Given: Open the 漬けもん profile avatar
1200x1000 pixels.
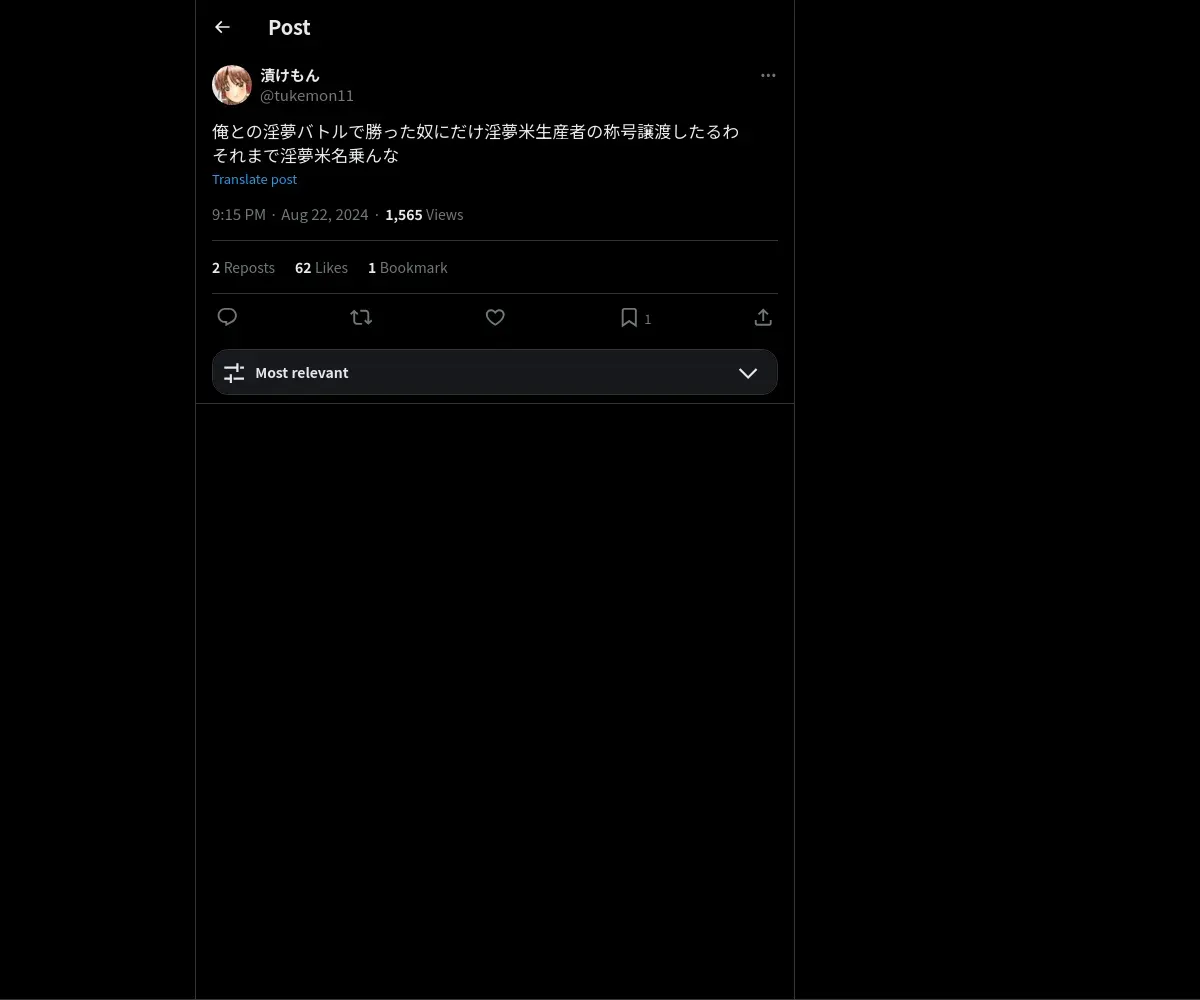Looking at the screenshot, I should coord(232,85).
